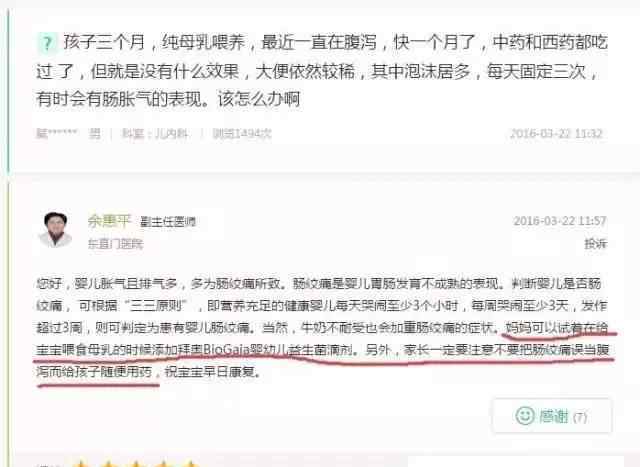Click the asker's masked username
The height and width of the screenshot is (467, 640).
point(57,133)
